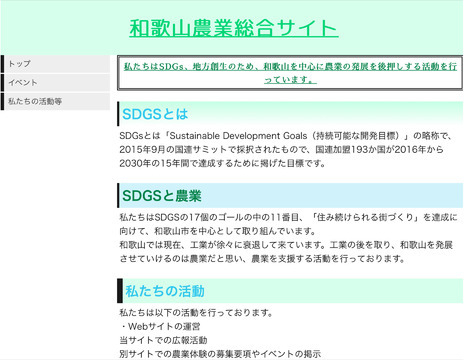The image size is (464, 360).
Task: Click the 別サイトでの農業体験の募集要項 text line
Action: click(x=220, y=354)
